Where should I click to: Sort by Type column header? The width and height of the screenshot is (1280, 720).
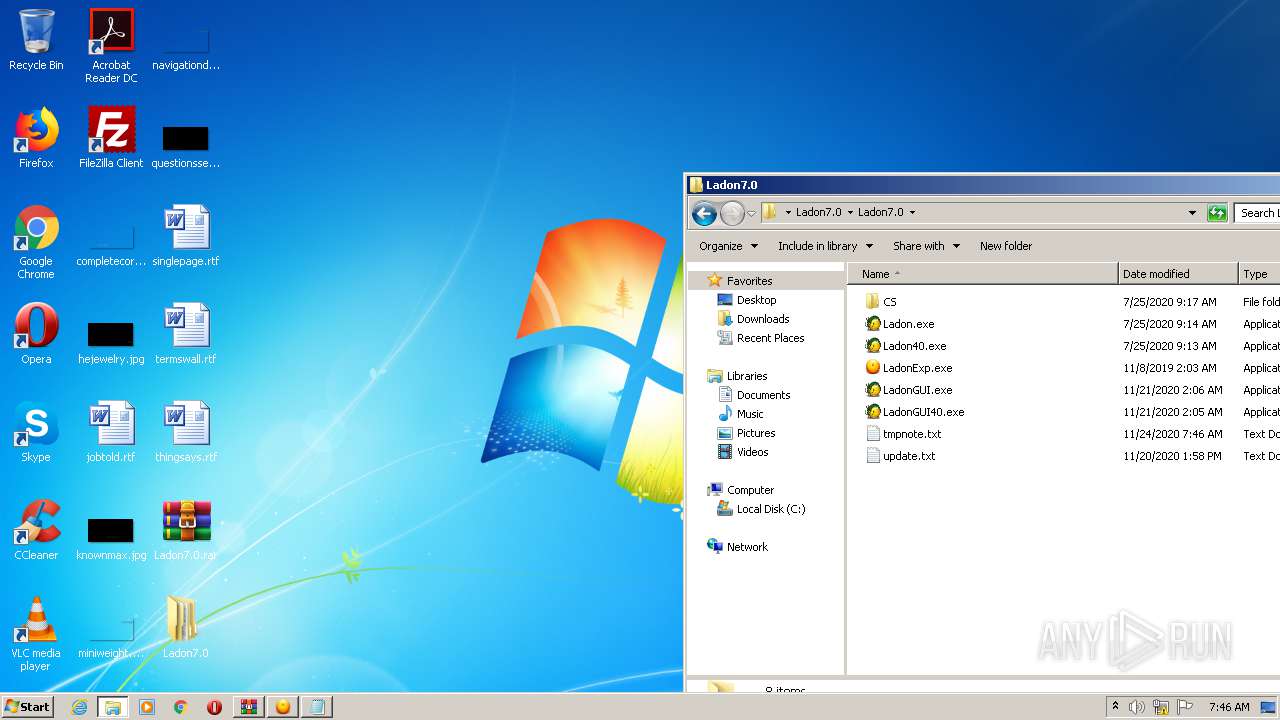click(x=1259, y=274)
